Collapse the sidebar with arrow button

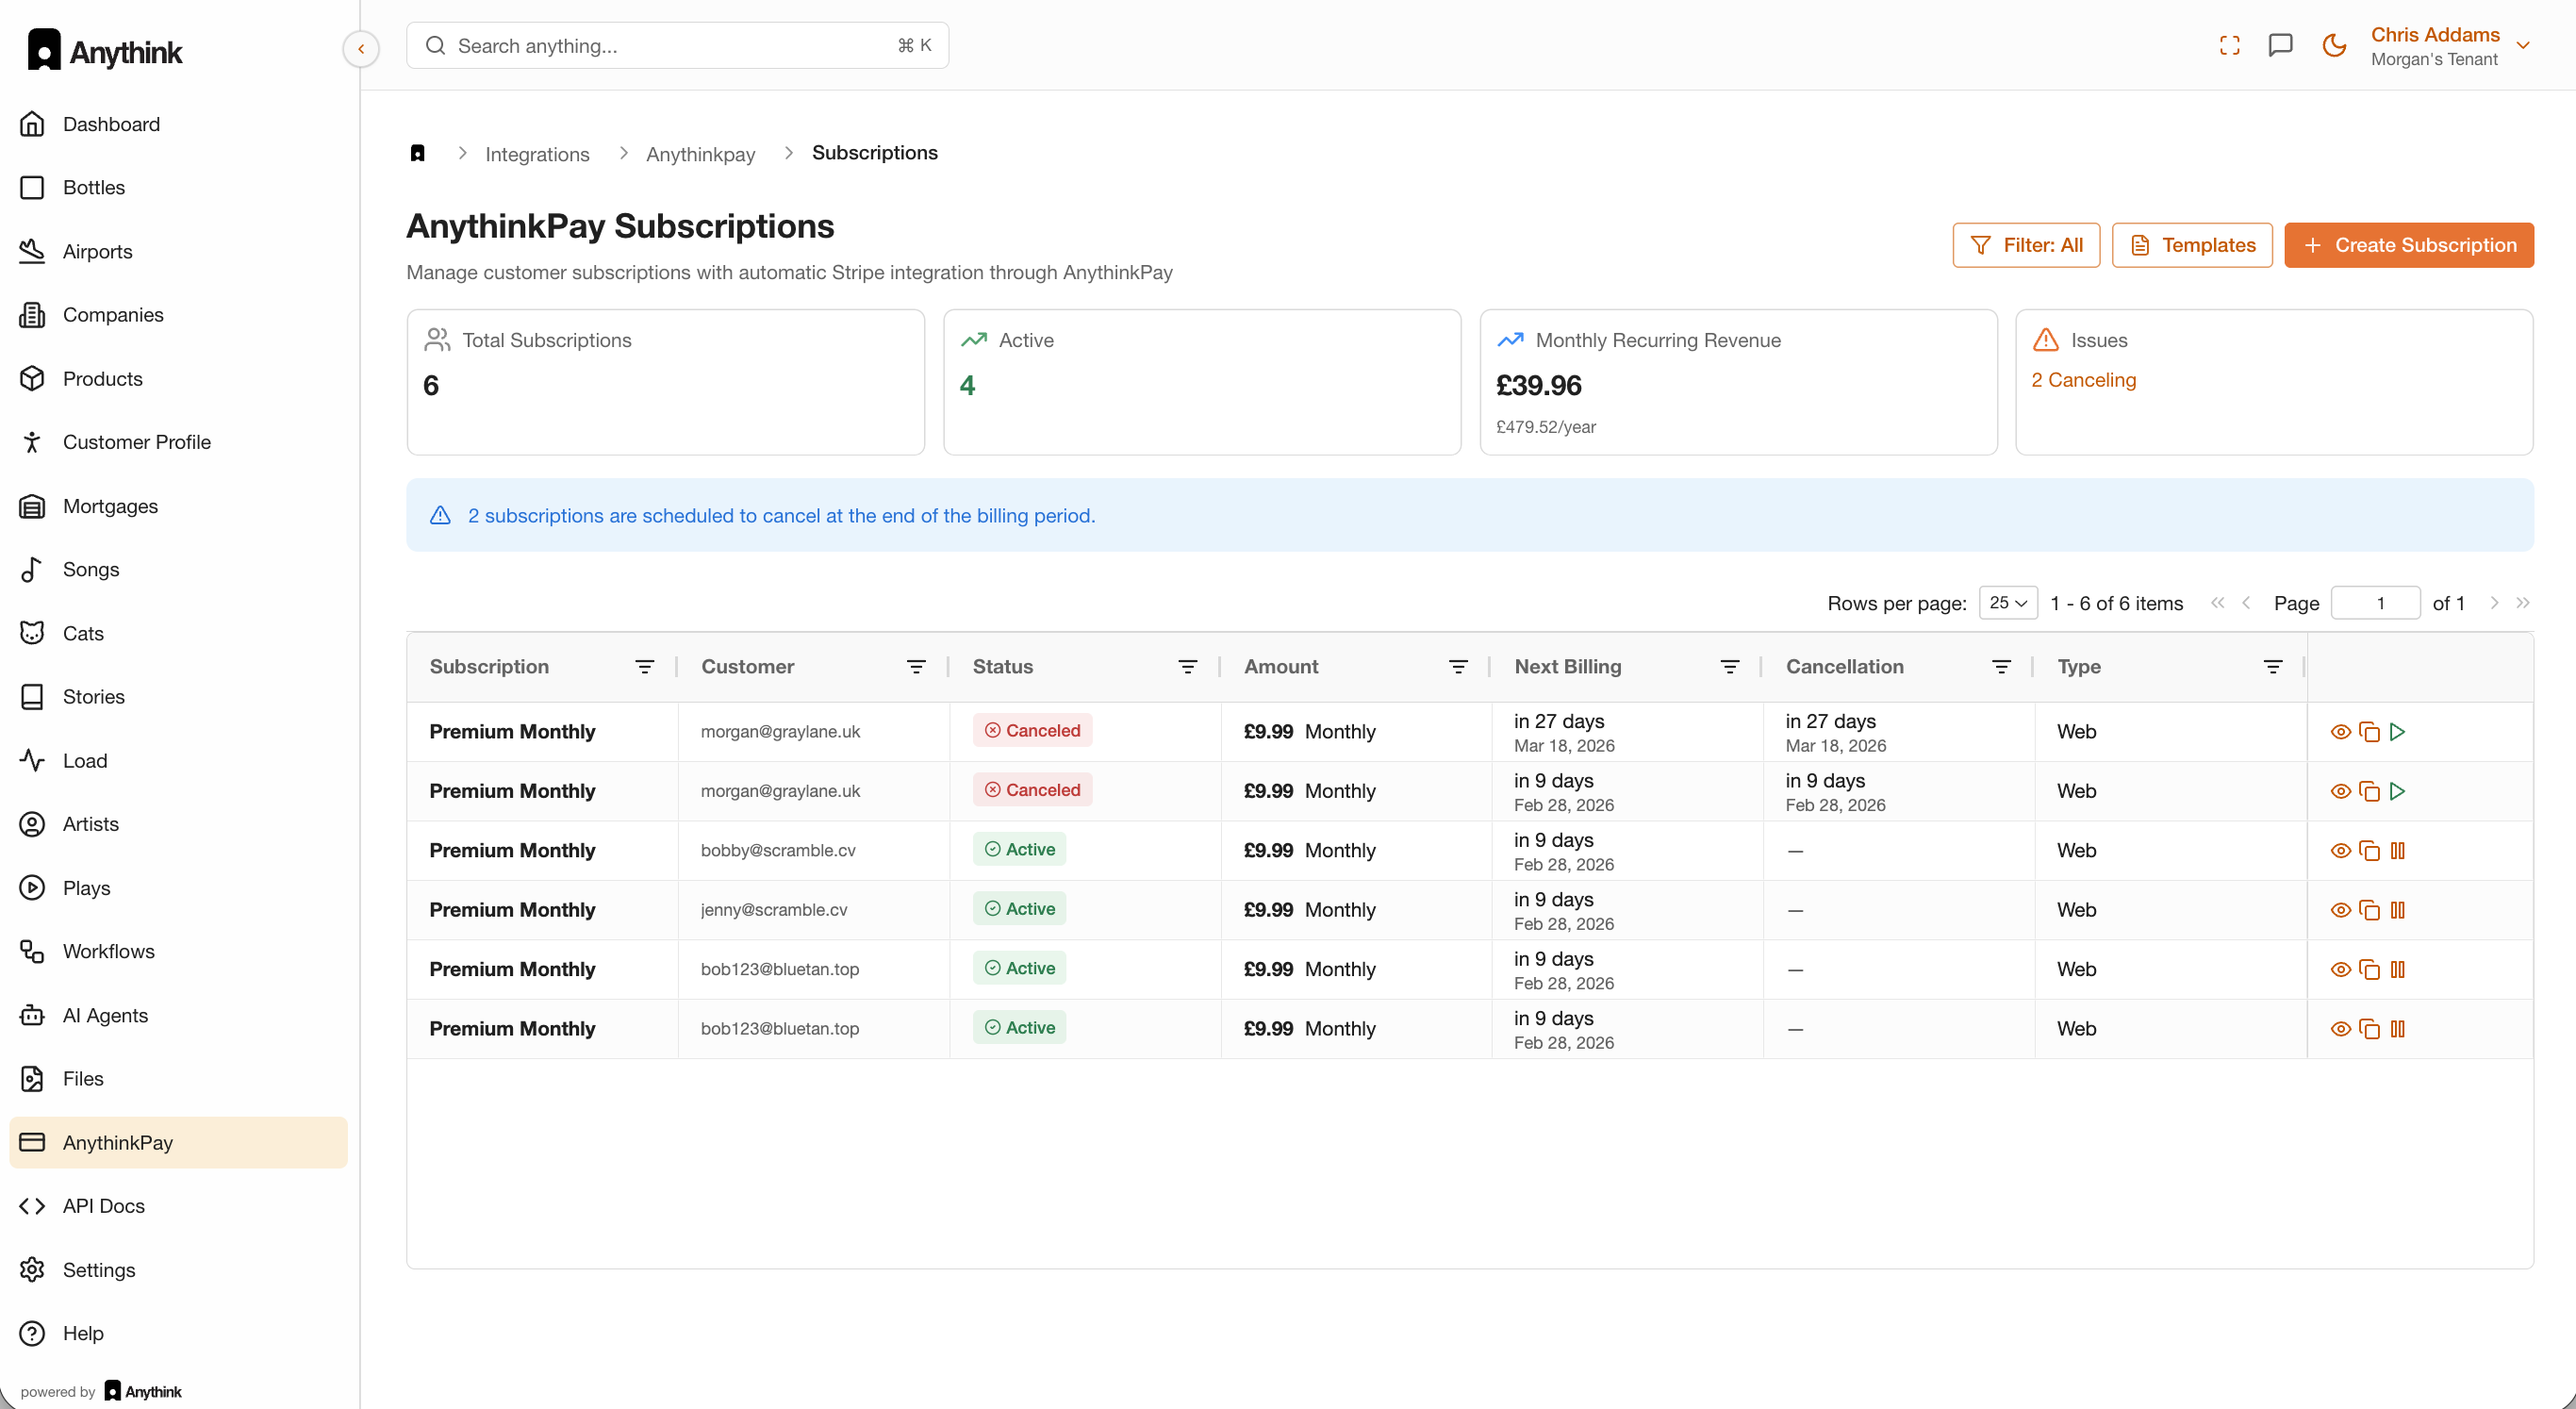pyautogui.click(x=360, y=48)
